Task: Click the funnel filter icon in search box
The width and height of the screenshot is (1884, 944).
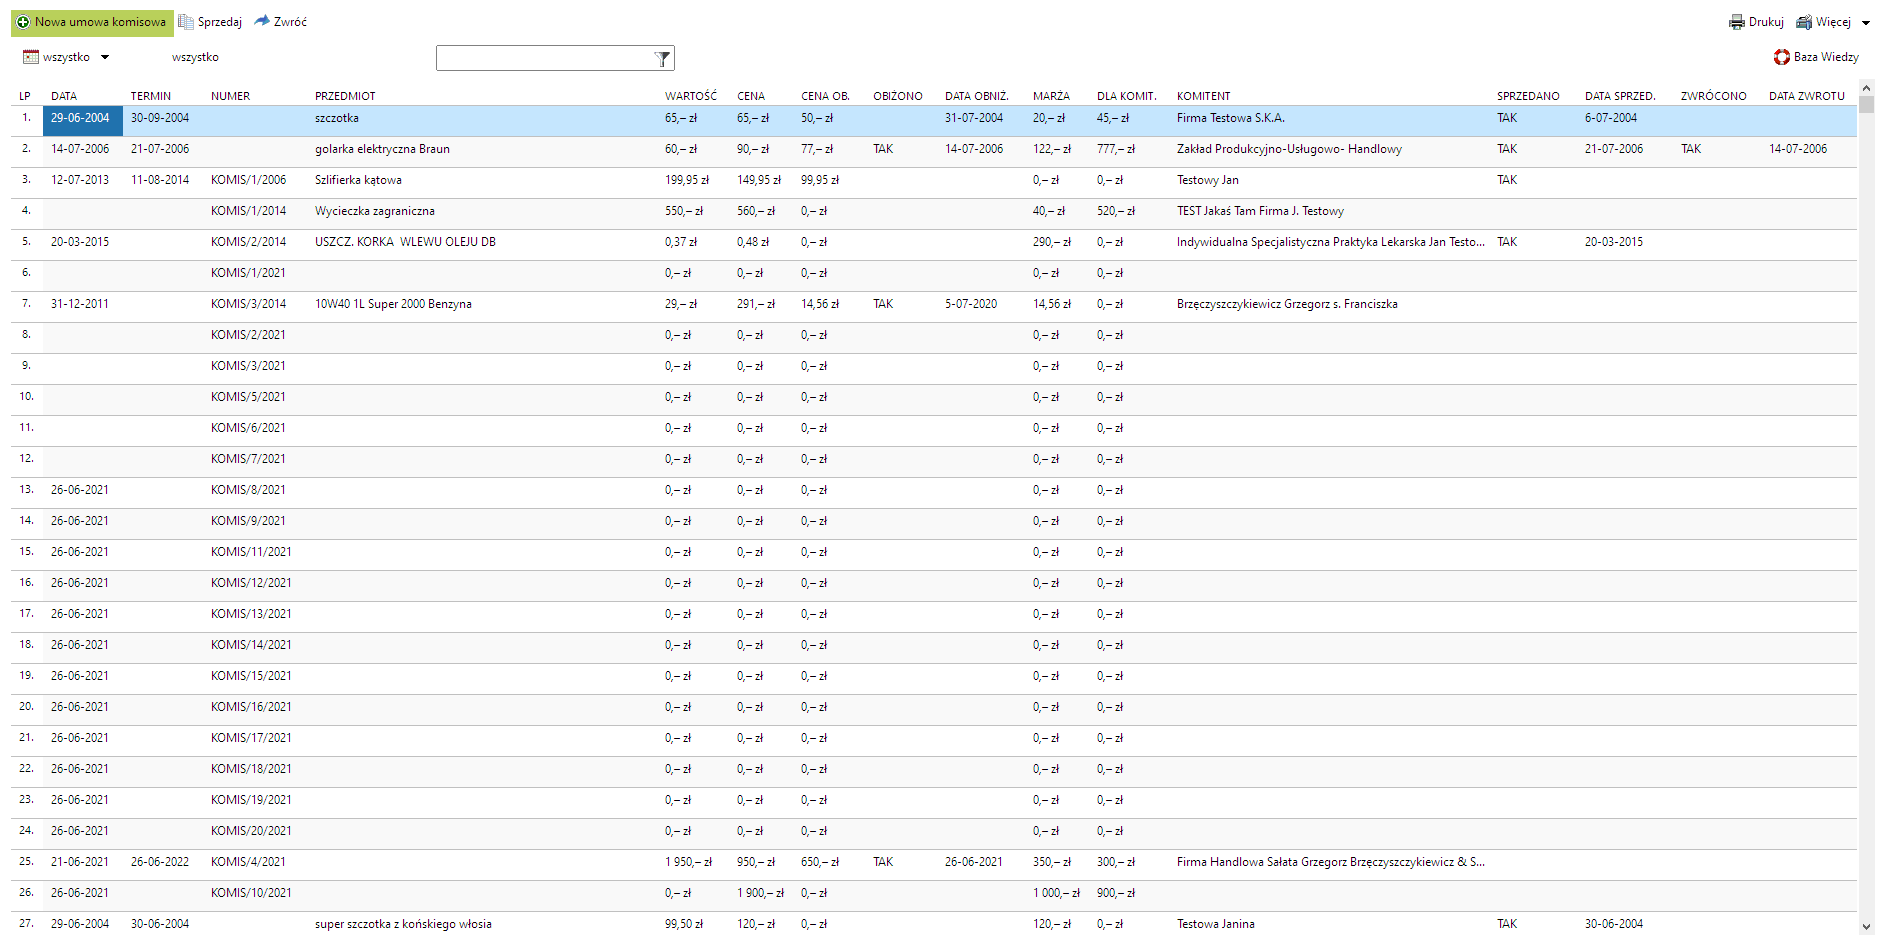Action: click(662, 59)
